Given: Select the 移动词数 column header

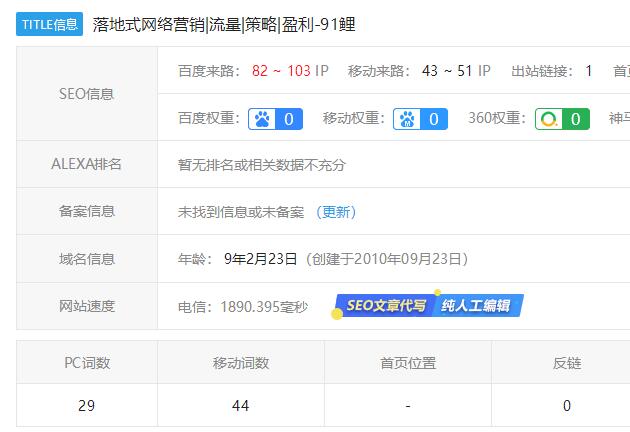Looking at the screenshot, I should point(240,363).
